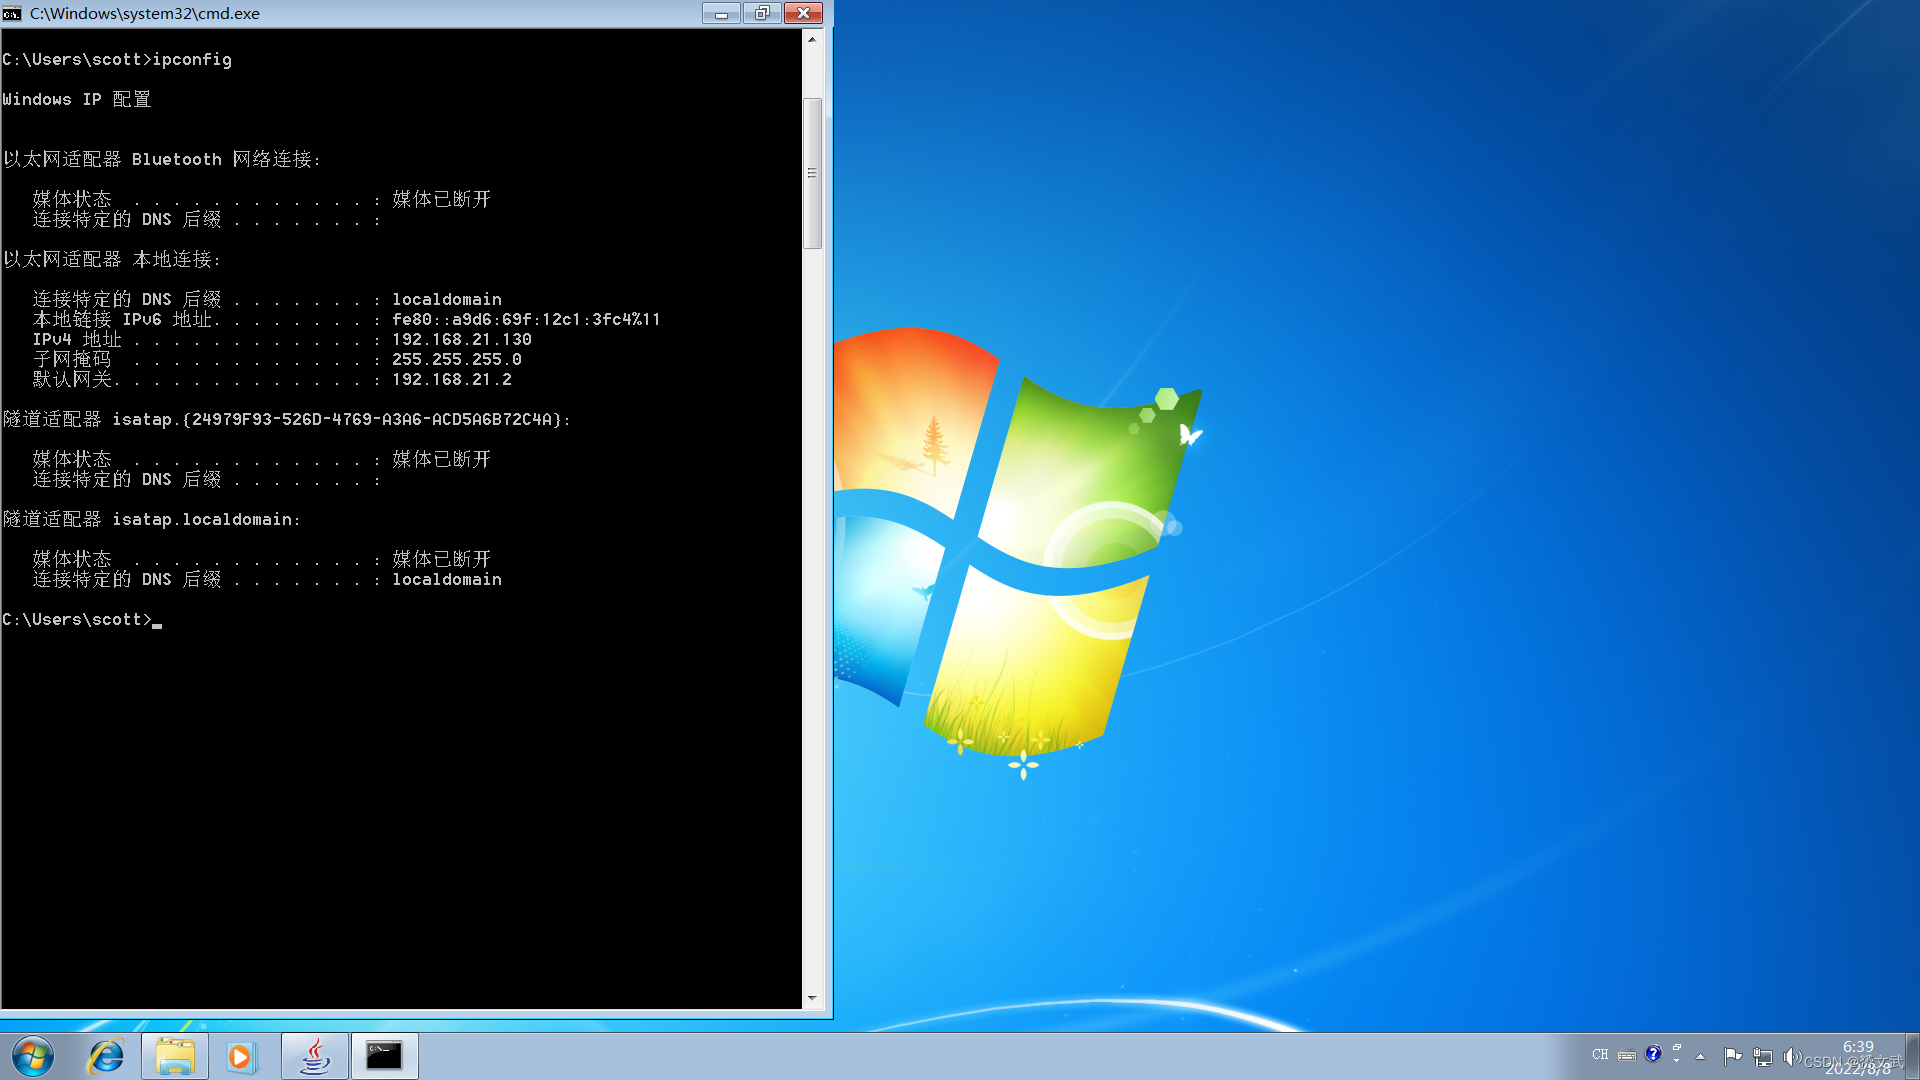Click cmd scrollbar down arrow
The width and height of the screenshot is (1920, 1080).
tap(812, 998)
